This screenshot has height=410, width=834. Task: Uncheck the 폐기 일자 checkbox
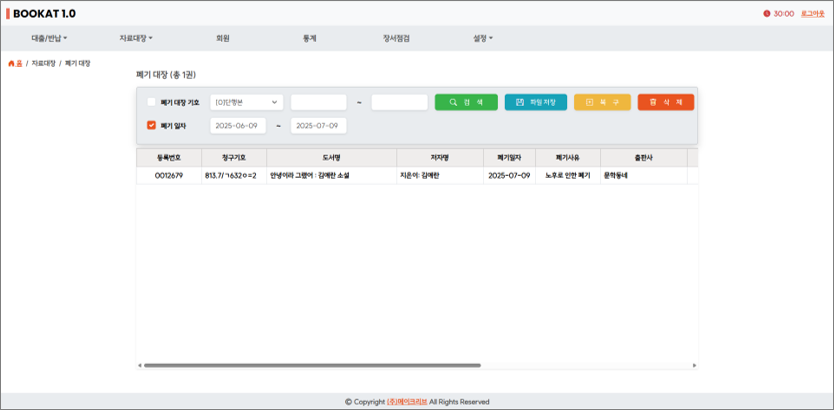pyautogui.click(x=151, y=125)
